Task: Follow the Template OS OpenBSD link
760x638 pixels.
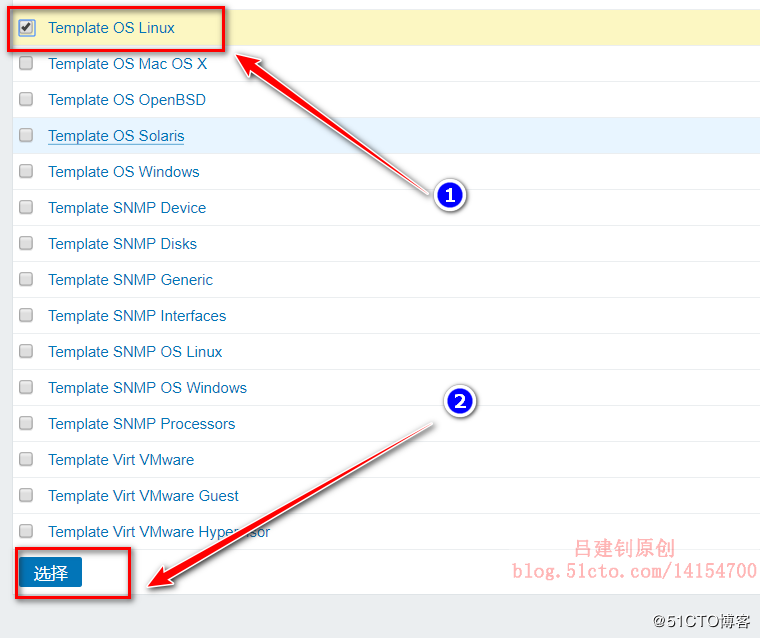Action: [127, 99]
